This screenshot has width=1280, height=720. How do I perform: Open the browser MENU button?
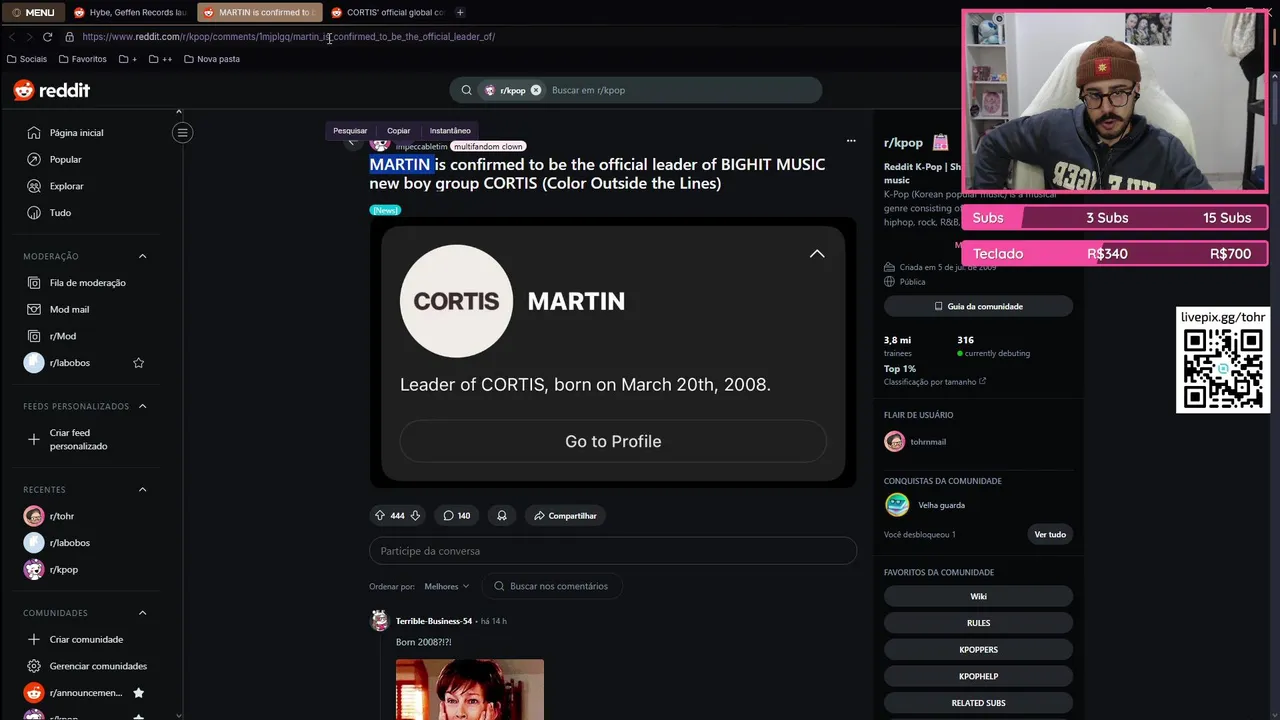34,12
